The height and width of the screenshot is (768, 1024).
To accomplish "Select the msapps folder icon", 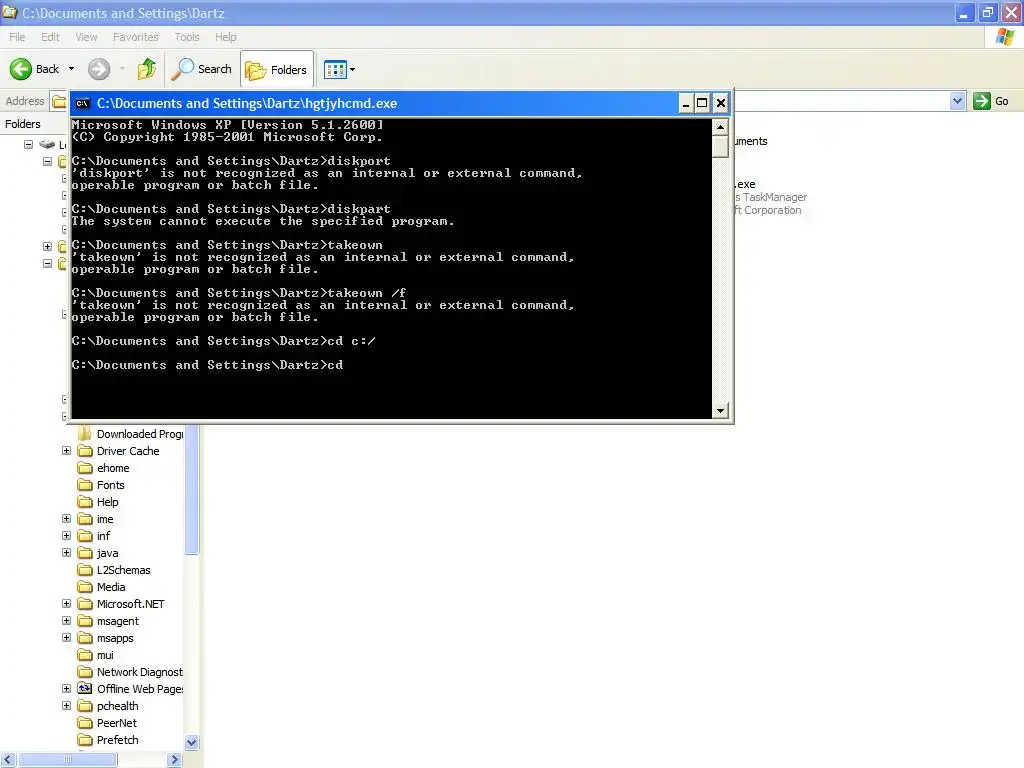I will pyautogui.click(x=85, y=637).
